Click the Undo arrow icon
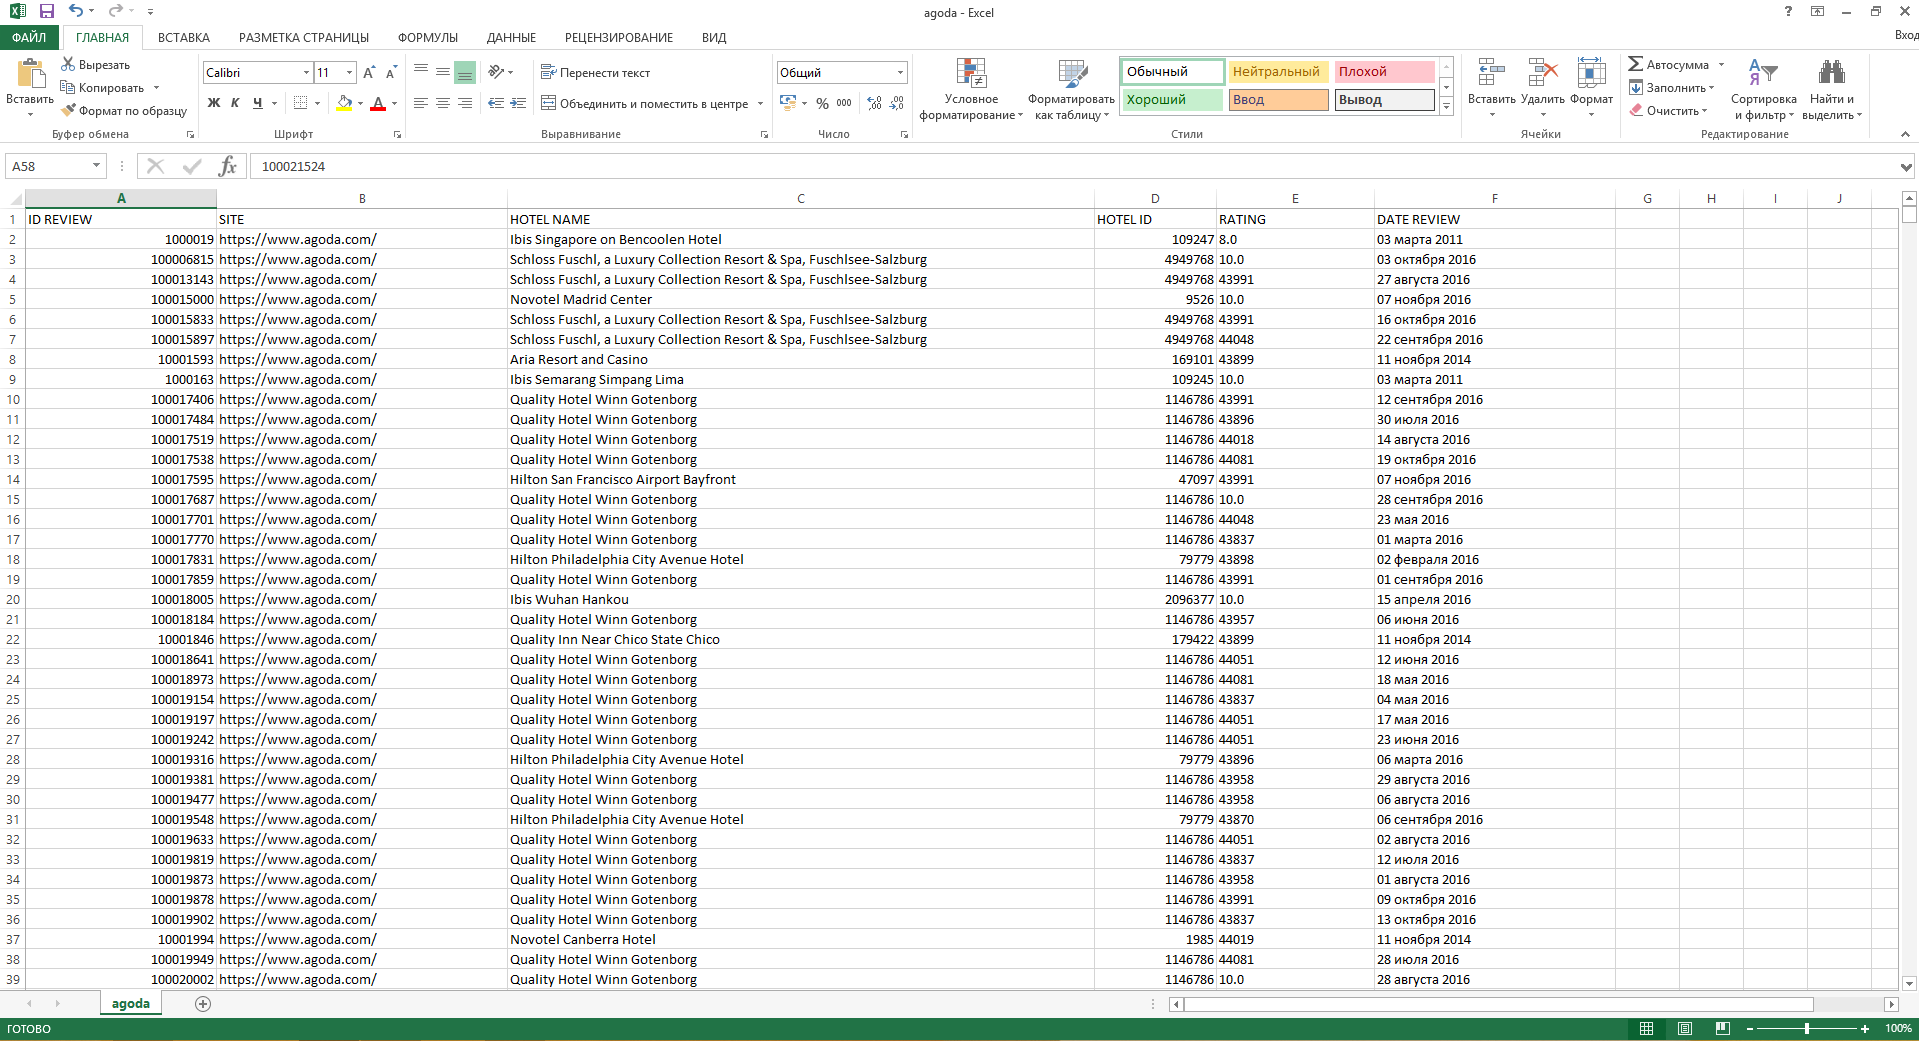The width and height of the screenshot is (1919, 1041). click(x=76, y=11)
